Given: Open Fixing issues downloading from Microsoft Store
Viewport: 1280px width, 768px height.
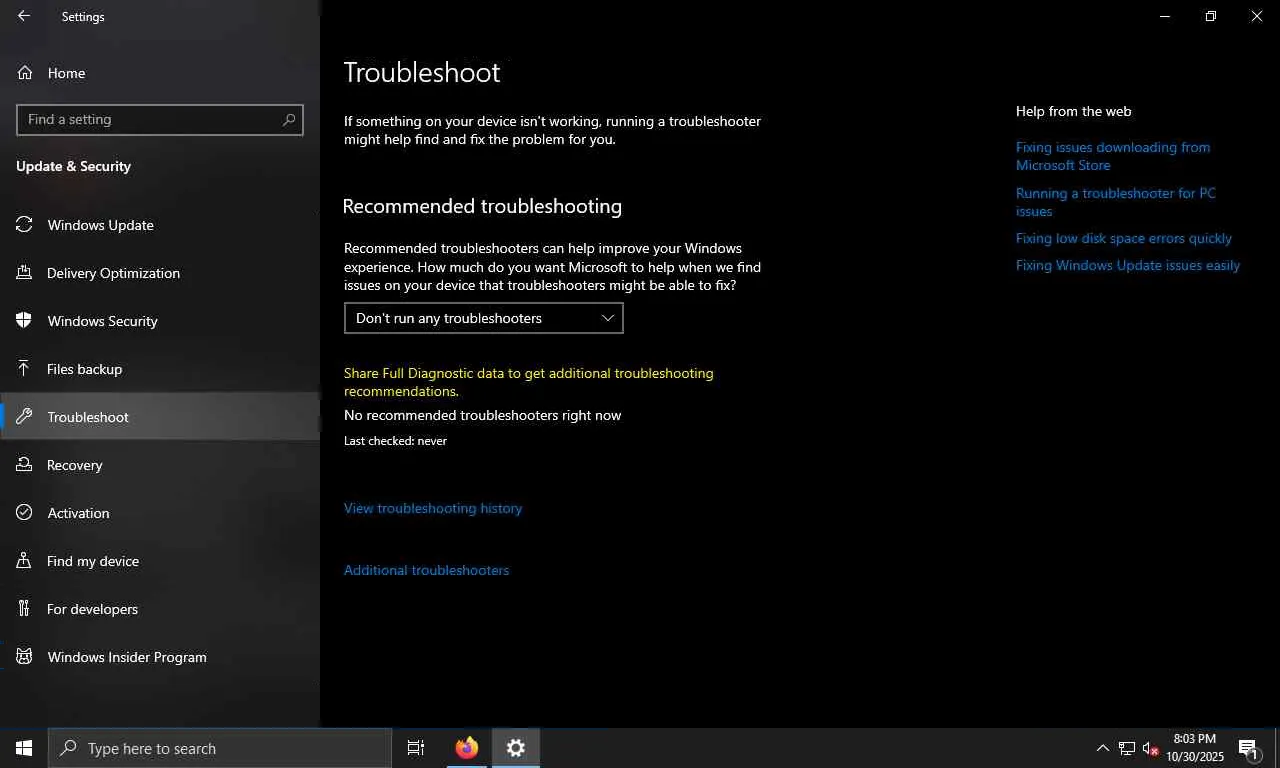Looking at the screenshot, I should click(x=1113, y=156).
